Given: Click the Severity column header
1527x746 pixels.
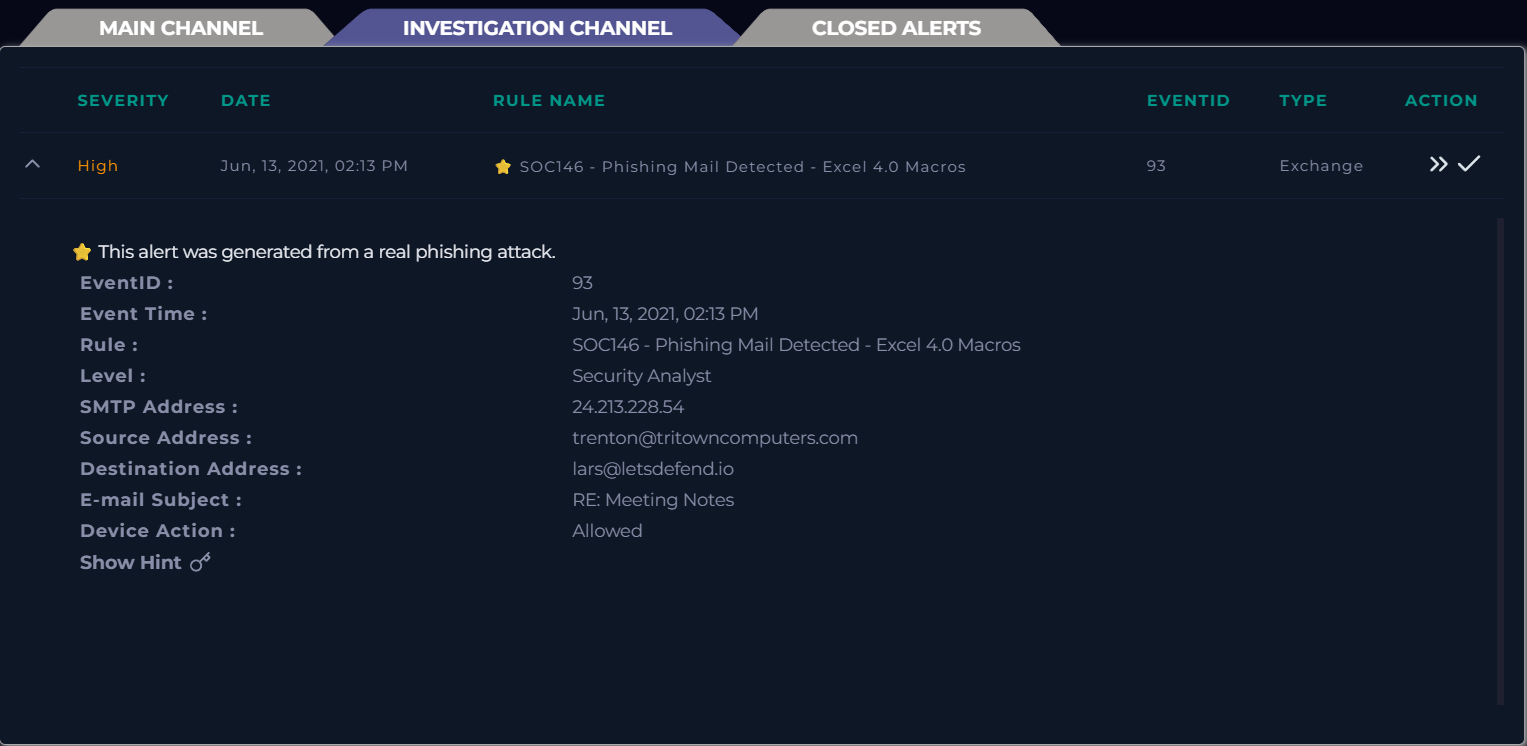Looking at the screenshot, I should coord(123,101).
